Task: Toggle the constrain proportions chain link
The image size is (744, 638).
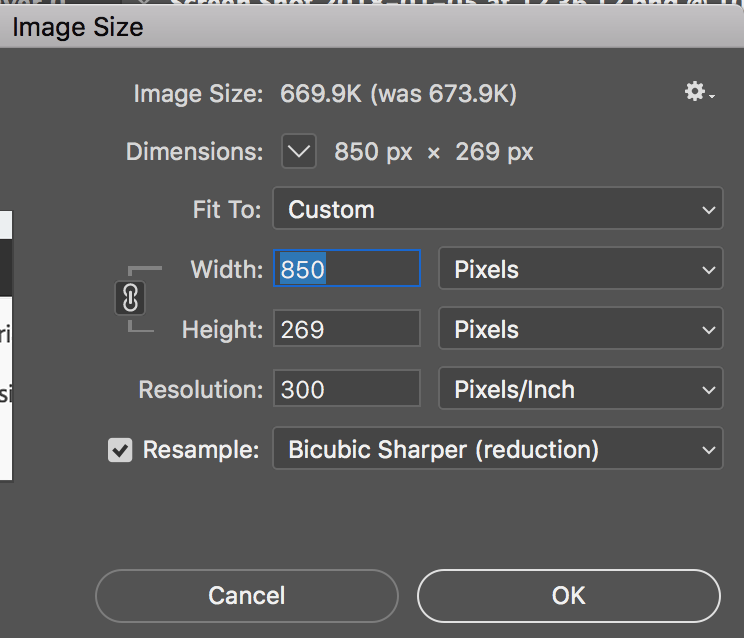Action: (131, 298)
